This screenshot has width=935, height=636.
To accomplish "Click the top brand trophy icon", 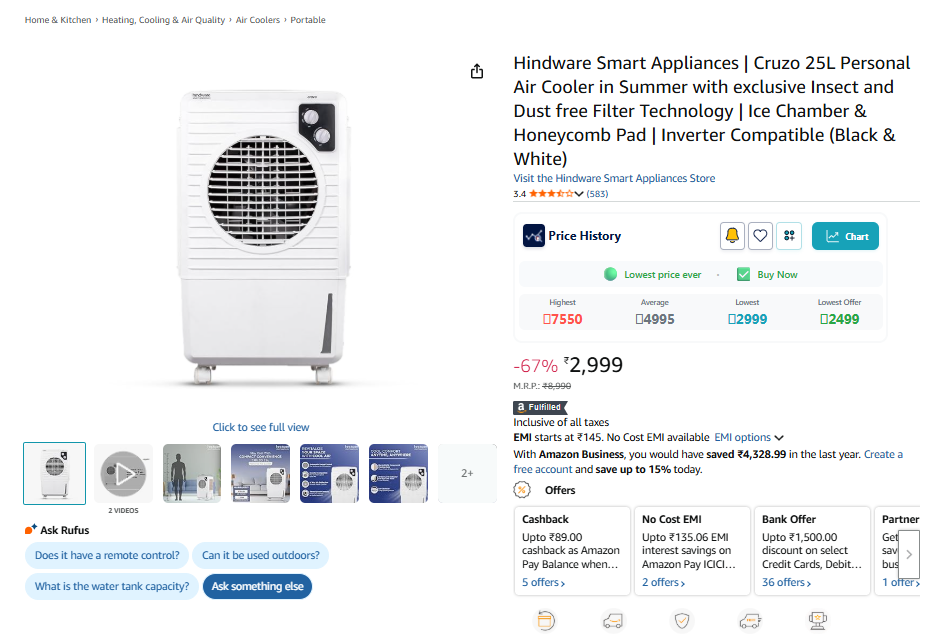I will 818,621.
